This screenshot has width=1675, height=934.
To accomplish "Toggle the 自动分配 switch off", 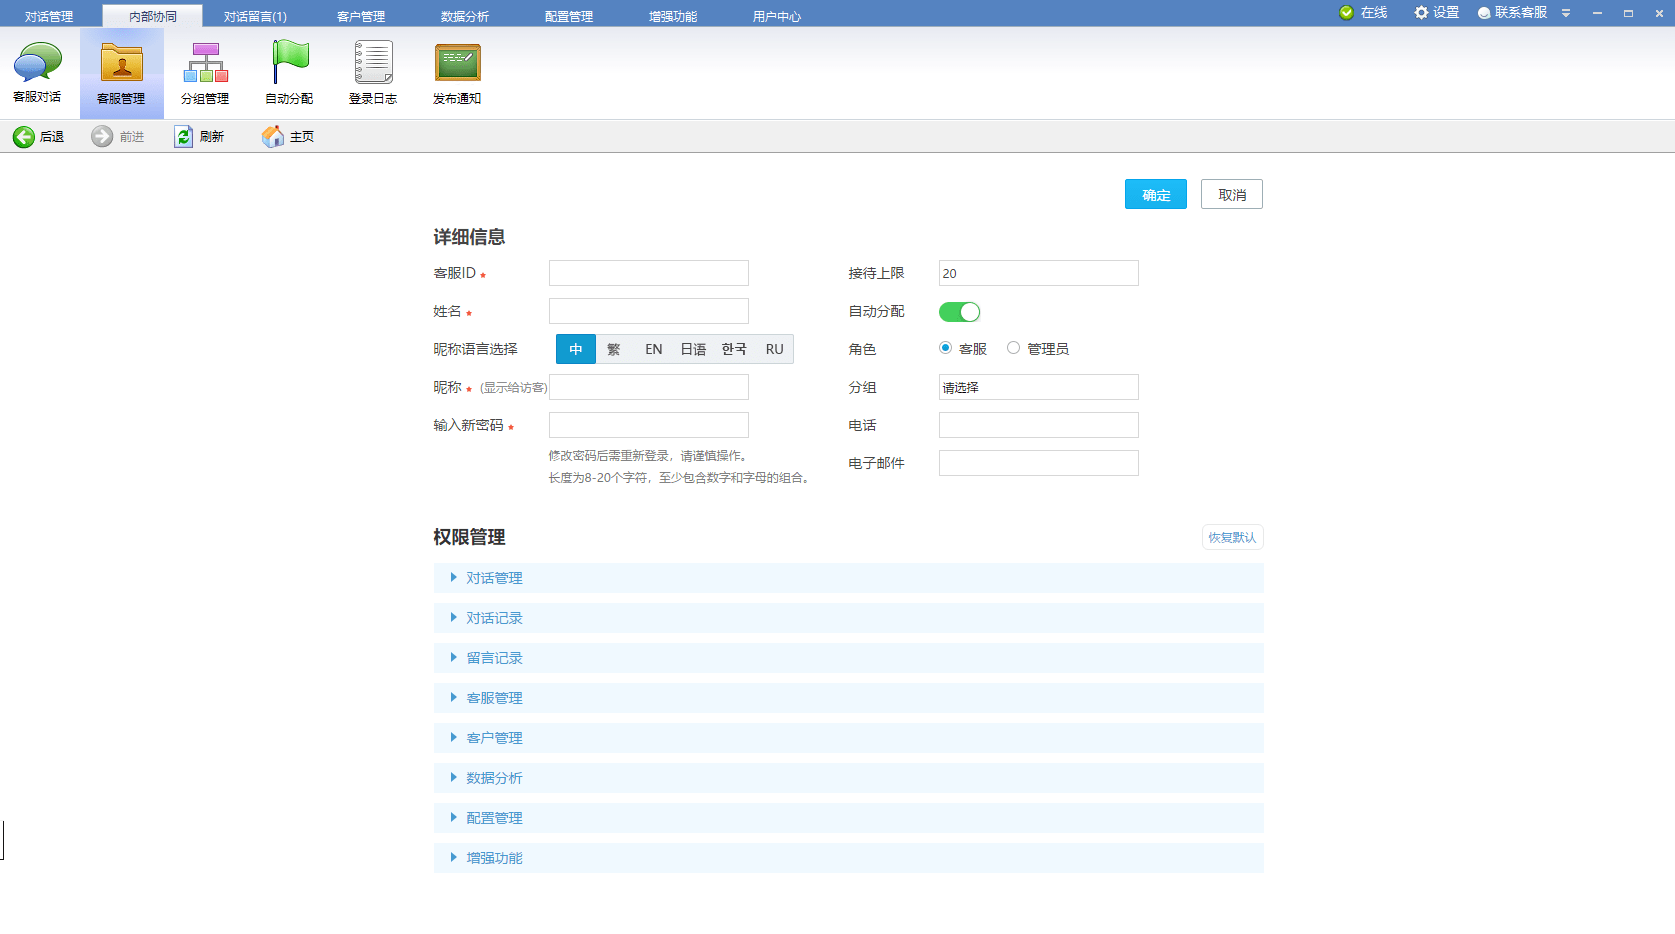I will (959, 312).
